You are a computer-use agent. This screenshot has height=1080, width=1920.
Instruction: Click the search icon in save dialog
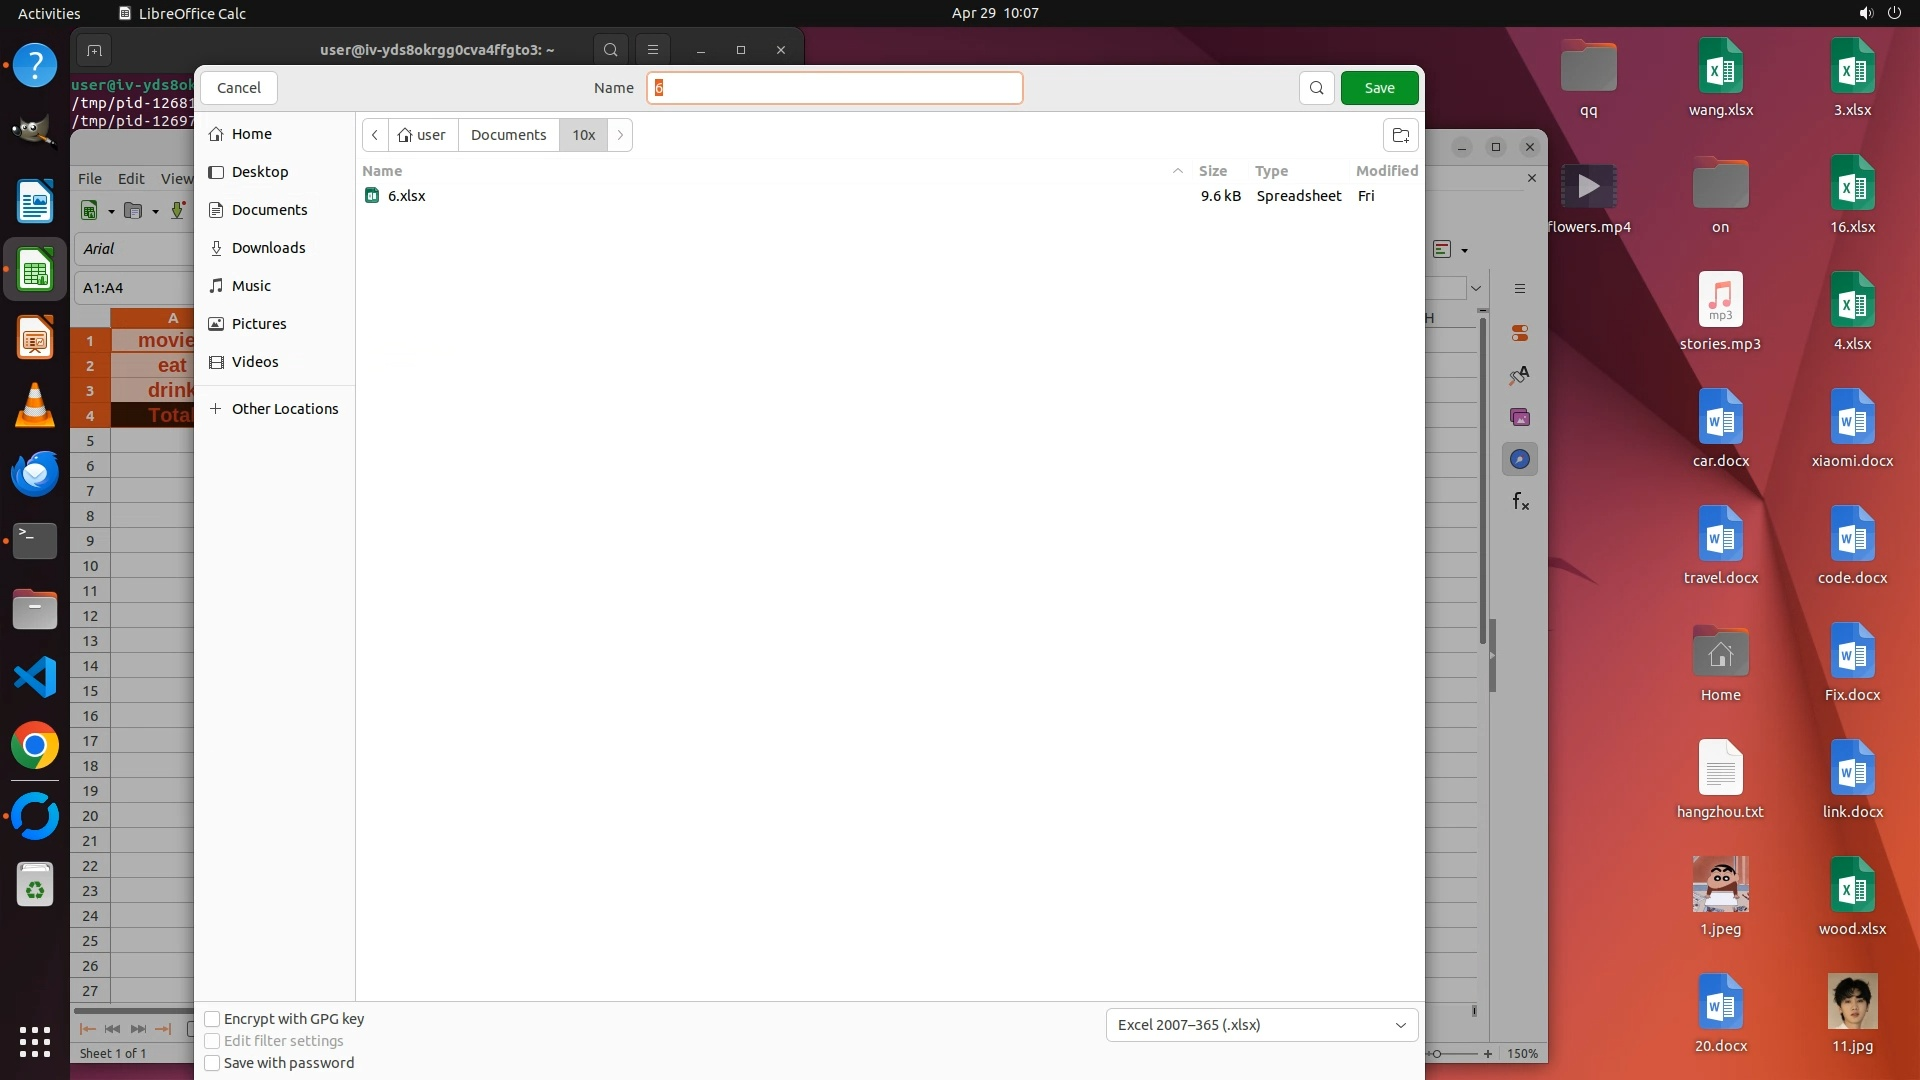(x=1316, y=88)
